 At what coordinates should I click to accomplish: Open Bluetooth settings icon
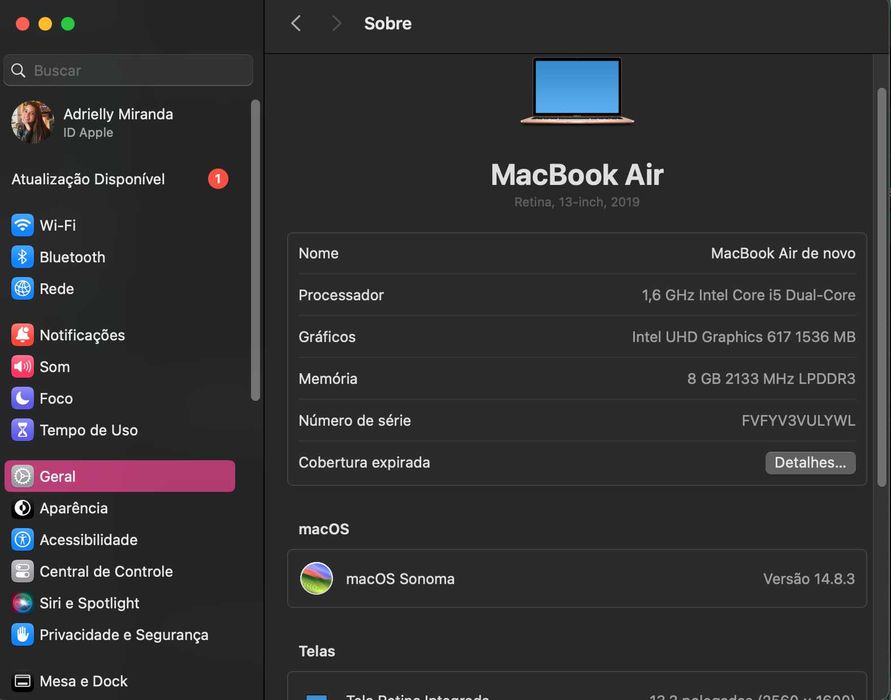coord(22,257)
